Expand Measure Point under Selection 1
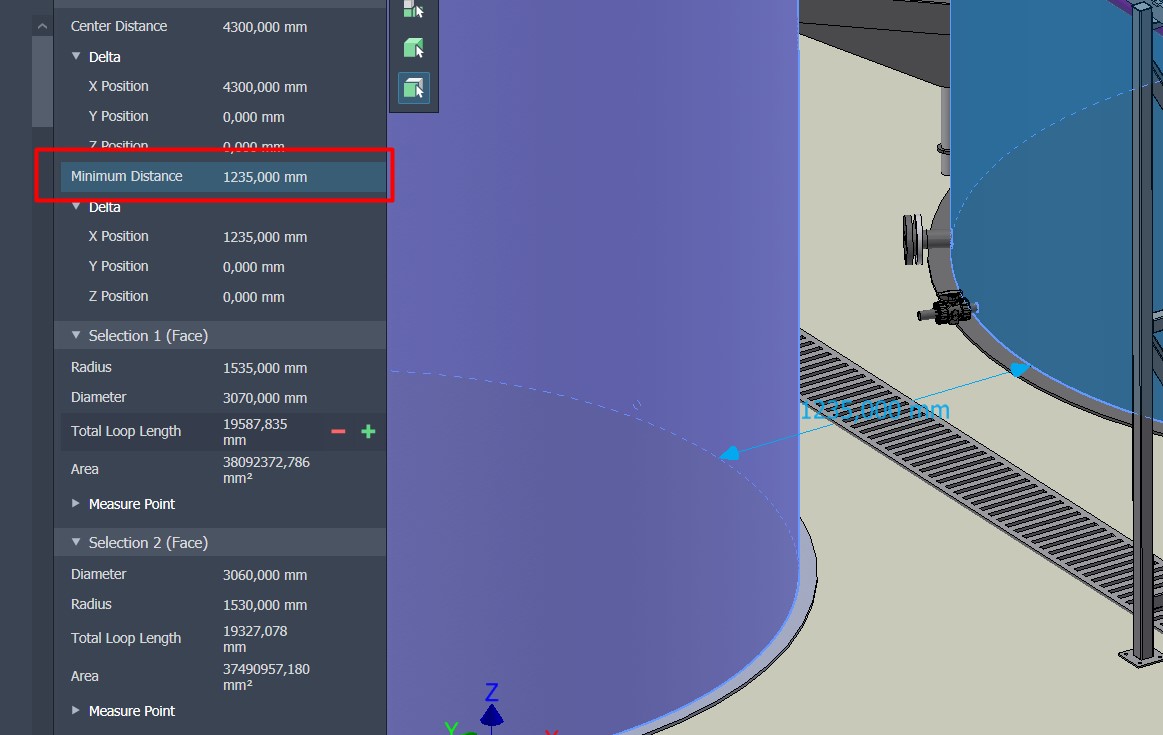 tap(76, 504)
